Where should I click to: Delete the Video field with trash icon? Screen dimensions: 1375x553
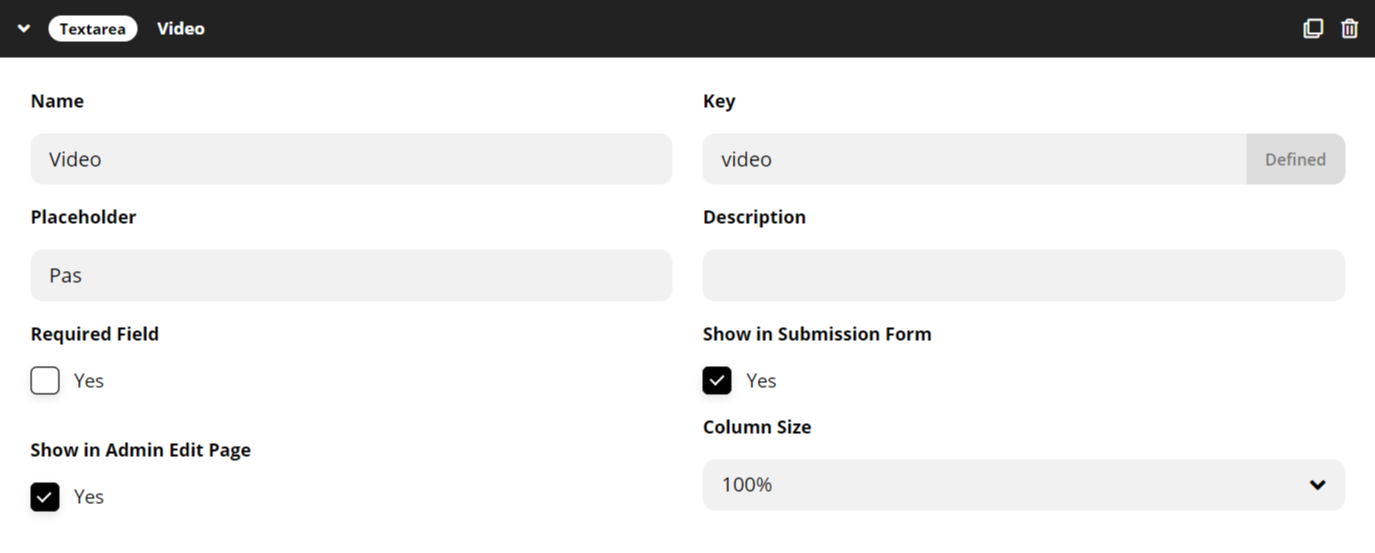click(1349, 29)
